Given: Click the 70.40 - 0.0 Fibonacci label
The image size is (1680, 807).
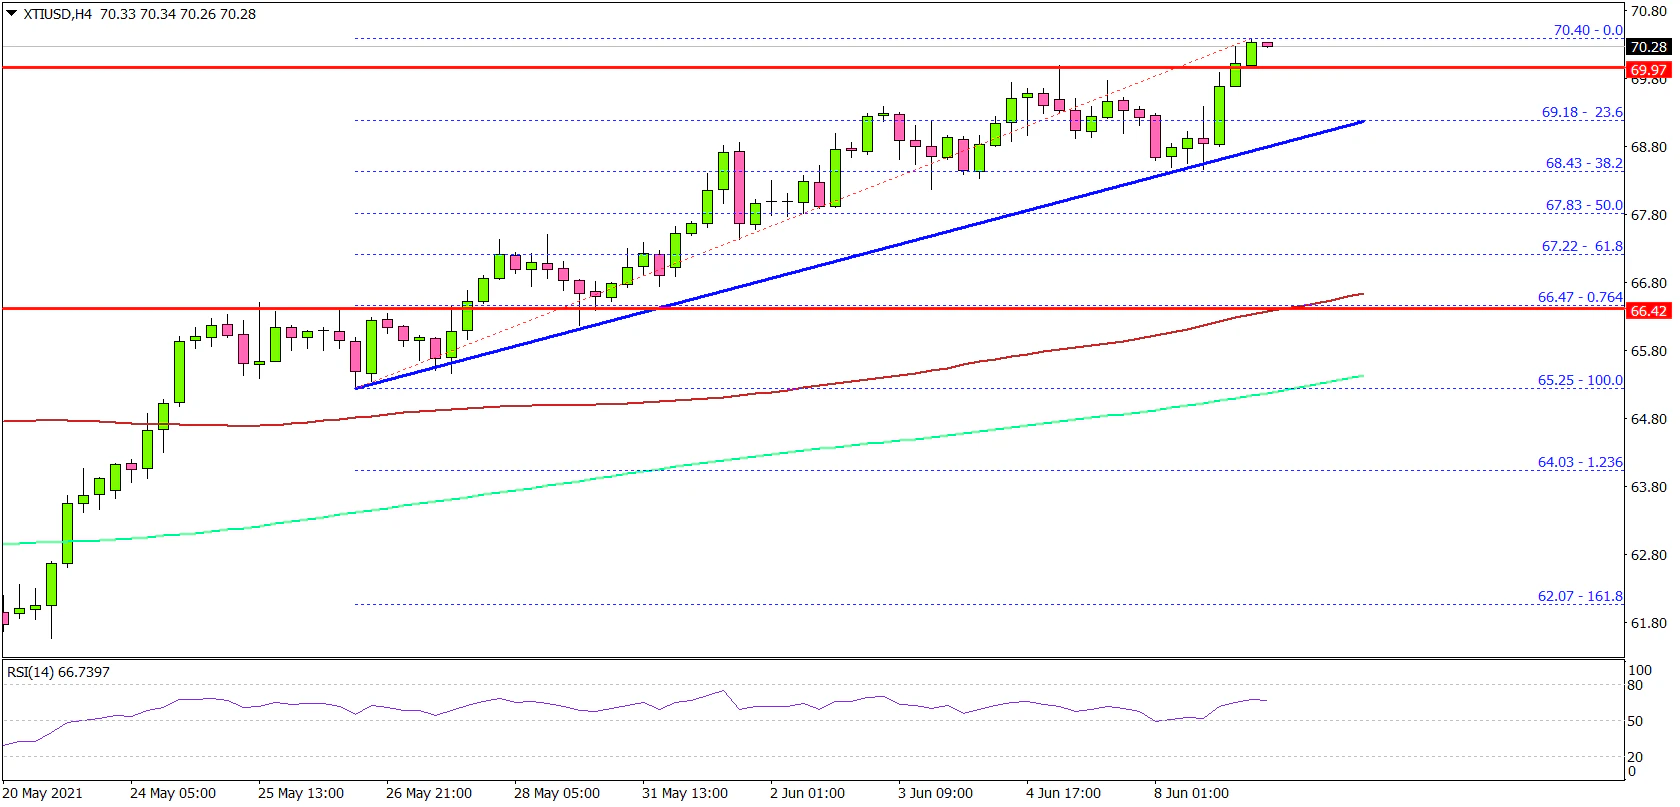Looking at the screenshot, I should click(1587, 30).
